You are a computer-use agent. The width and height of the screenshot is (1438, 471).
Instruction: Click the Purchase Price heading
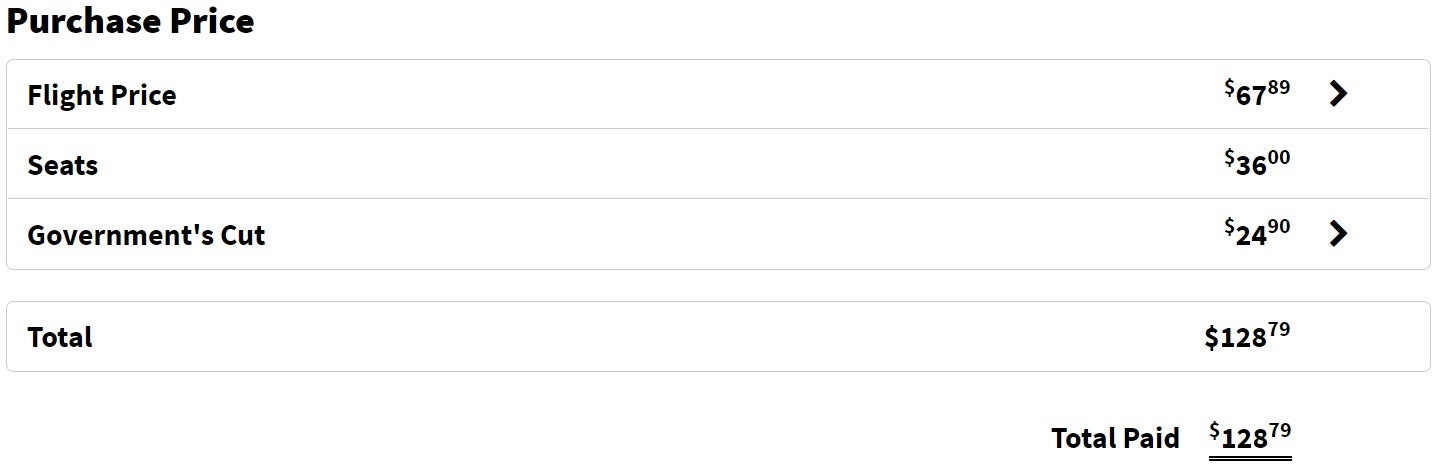tap(130, 21)
